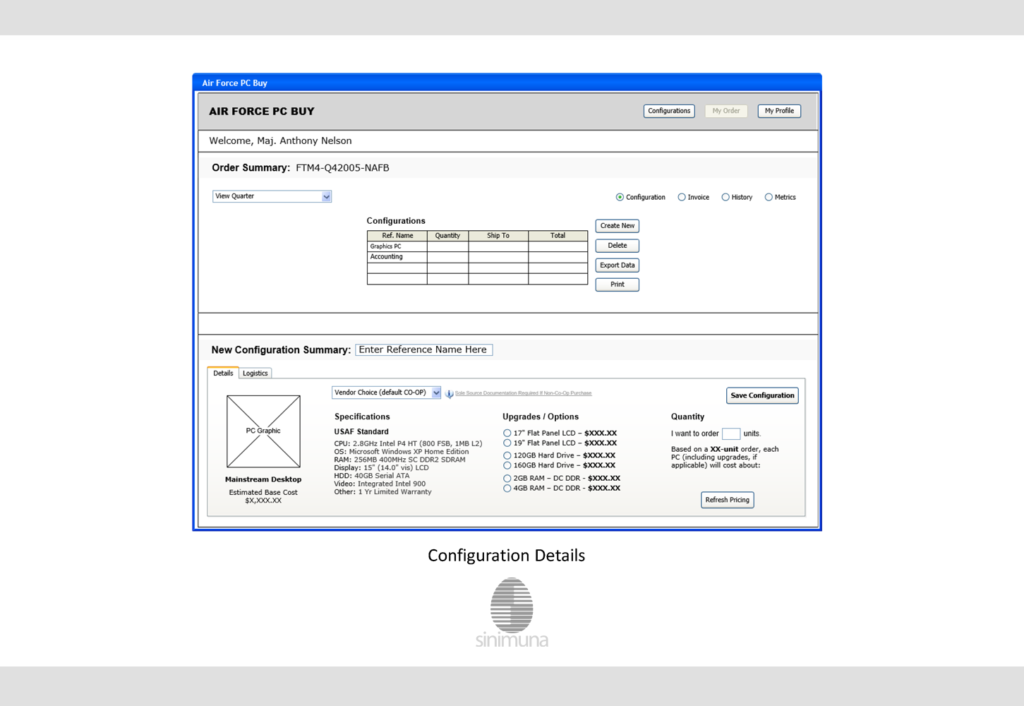Click the Delete button
Image resolution: width=1024 pixels, height=706 pixels.
(617, 246)
